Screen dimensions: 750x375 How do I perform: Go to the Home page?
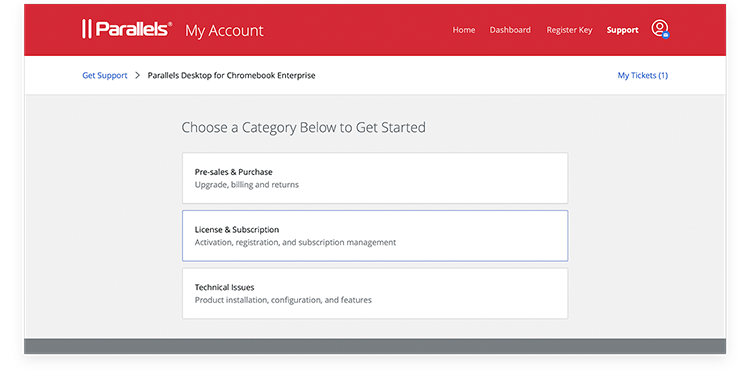[x=463, y=30]
